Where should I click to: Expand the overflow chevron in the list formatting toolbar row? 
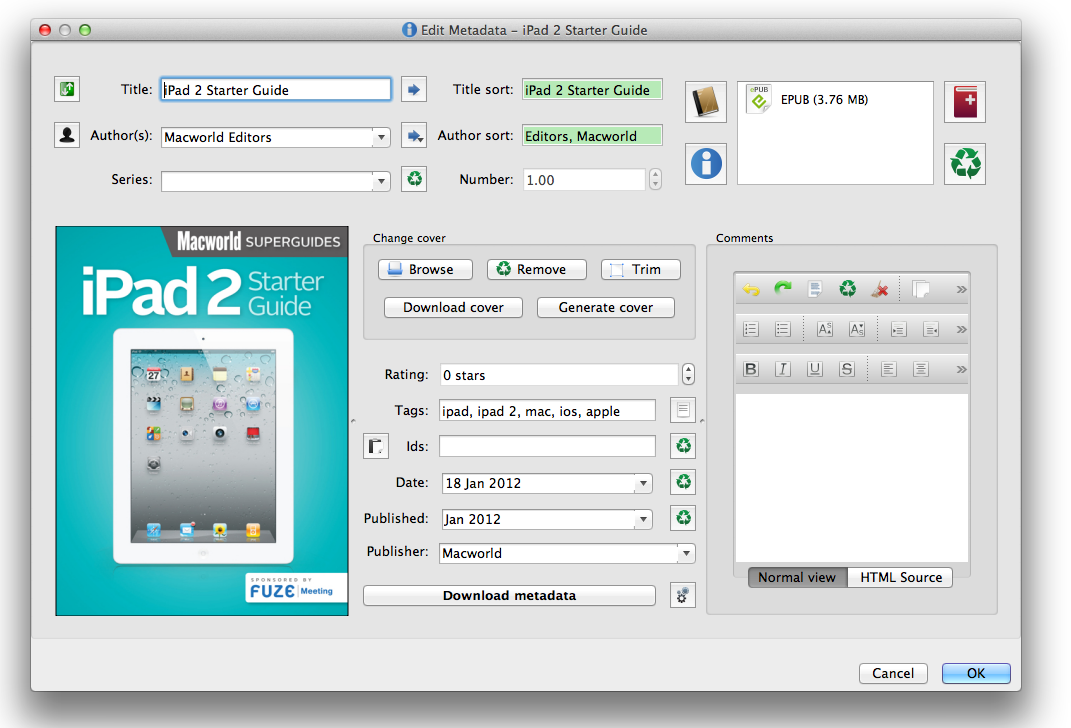(961, 329)
